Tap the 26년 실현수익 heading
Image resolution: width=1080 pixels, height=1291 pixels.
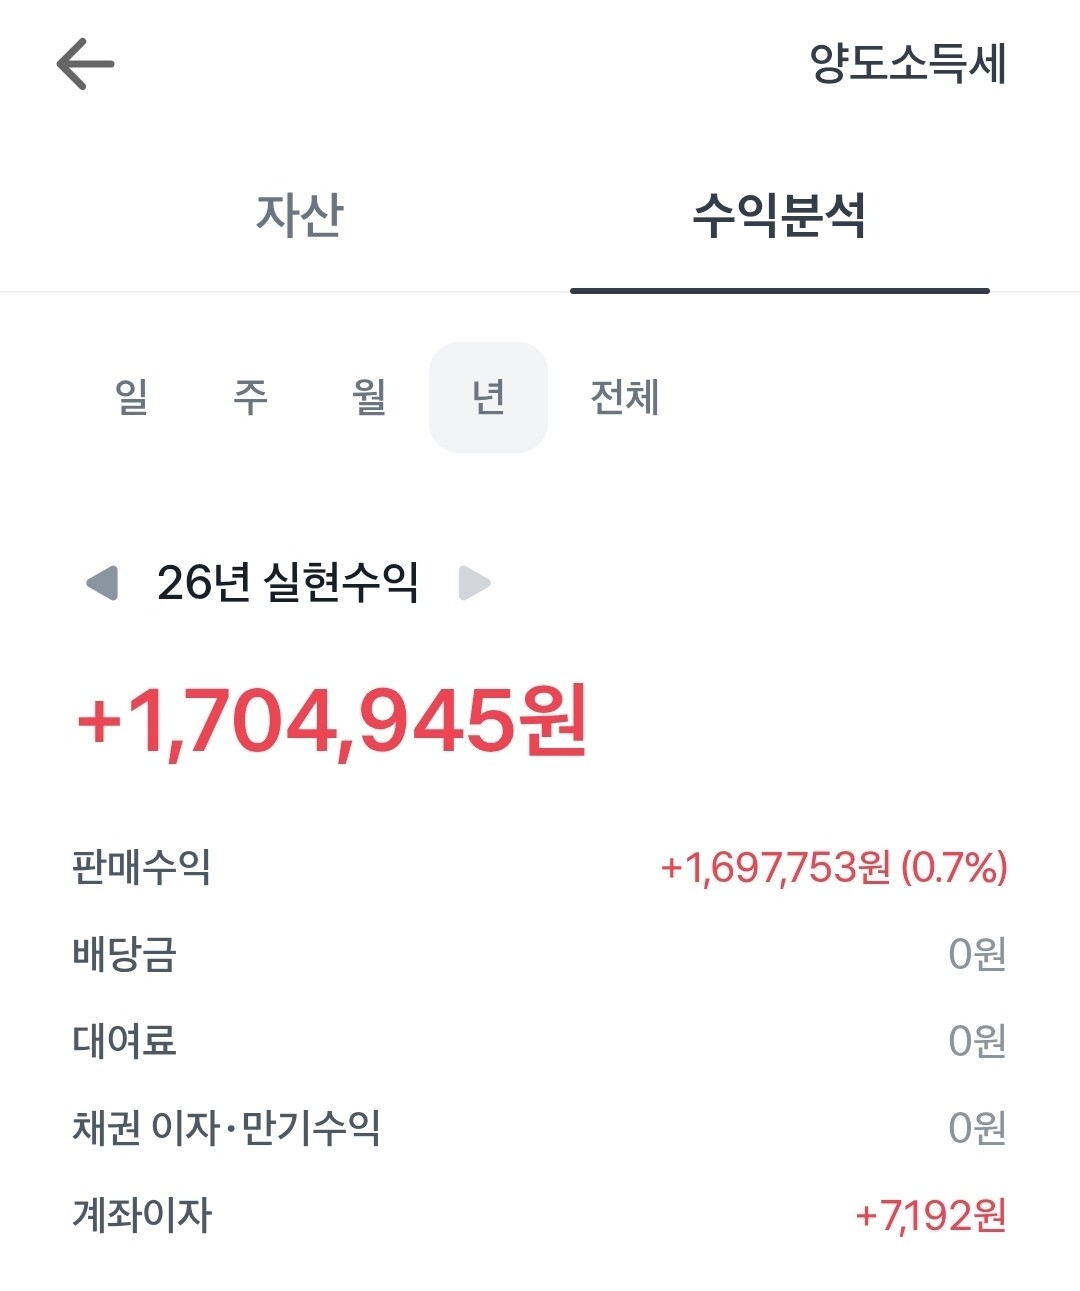288,583
